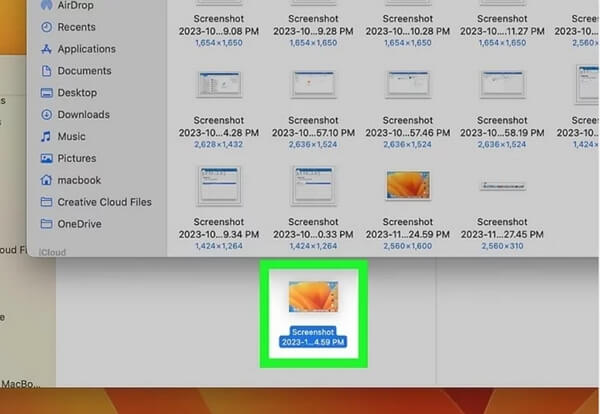Select the screenshot ending 57.46 PM
Viewport: 600px width, 414px height.
pos(407,87)
